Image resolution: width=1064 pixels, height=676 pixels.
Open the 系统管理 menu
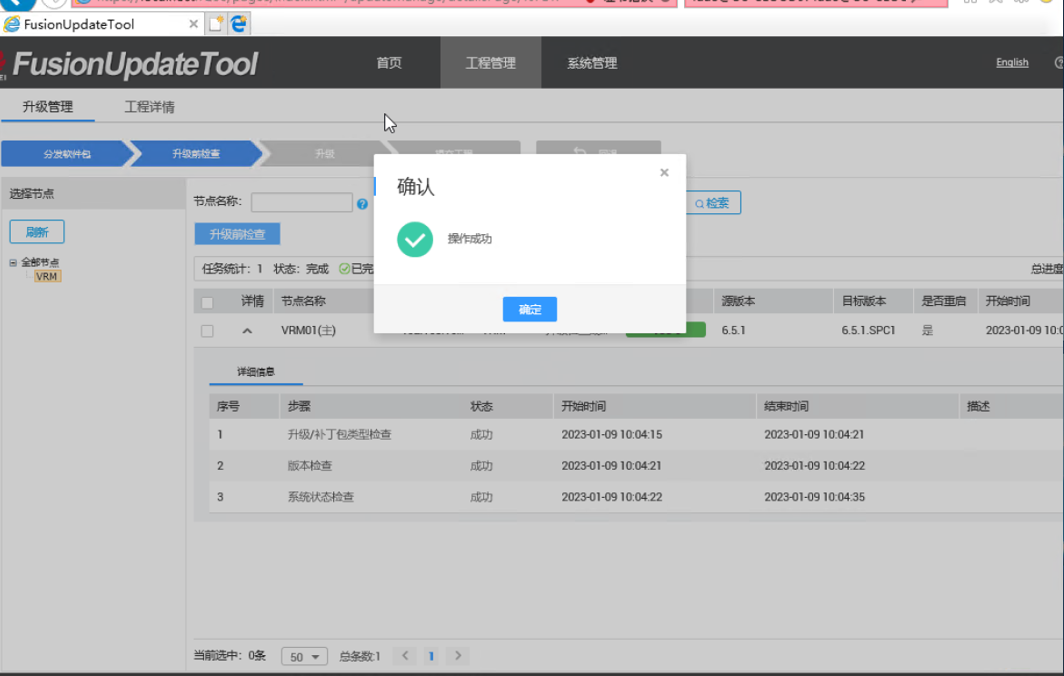click(592, 63)
